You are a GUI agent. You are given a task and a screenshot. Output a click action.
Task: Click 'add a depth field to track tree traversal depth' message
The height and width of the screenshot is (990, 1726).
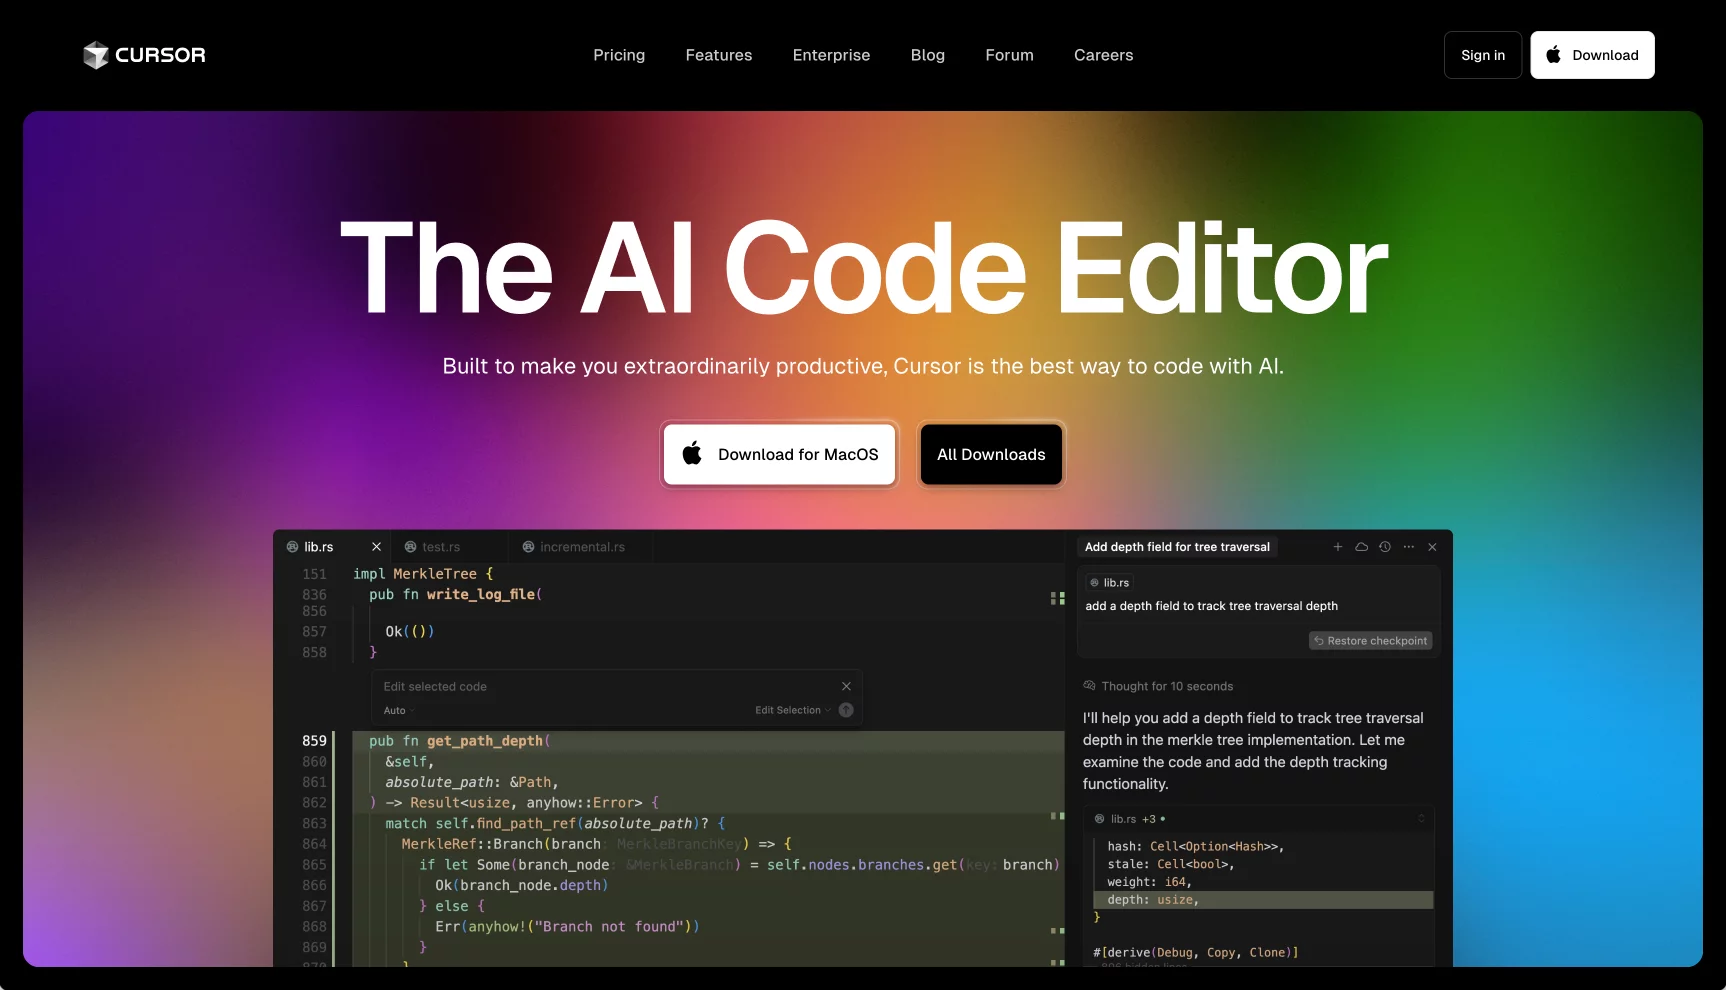[1212, 606]
